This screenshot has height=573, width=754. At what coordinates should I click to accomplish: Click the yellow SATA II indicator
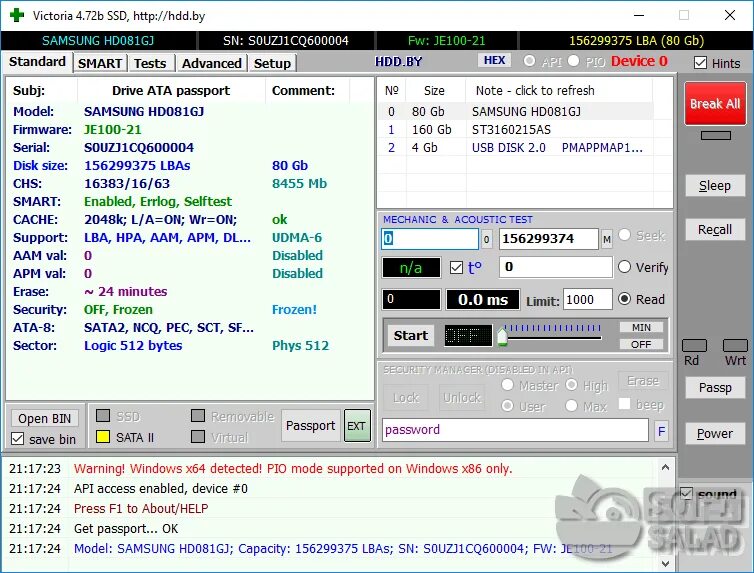point(103,436)
